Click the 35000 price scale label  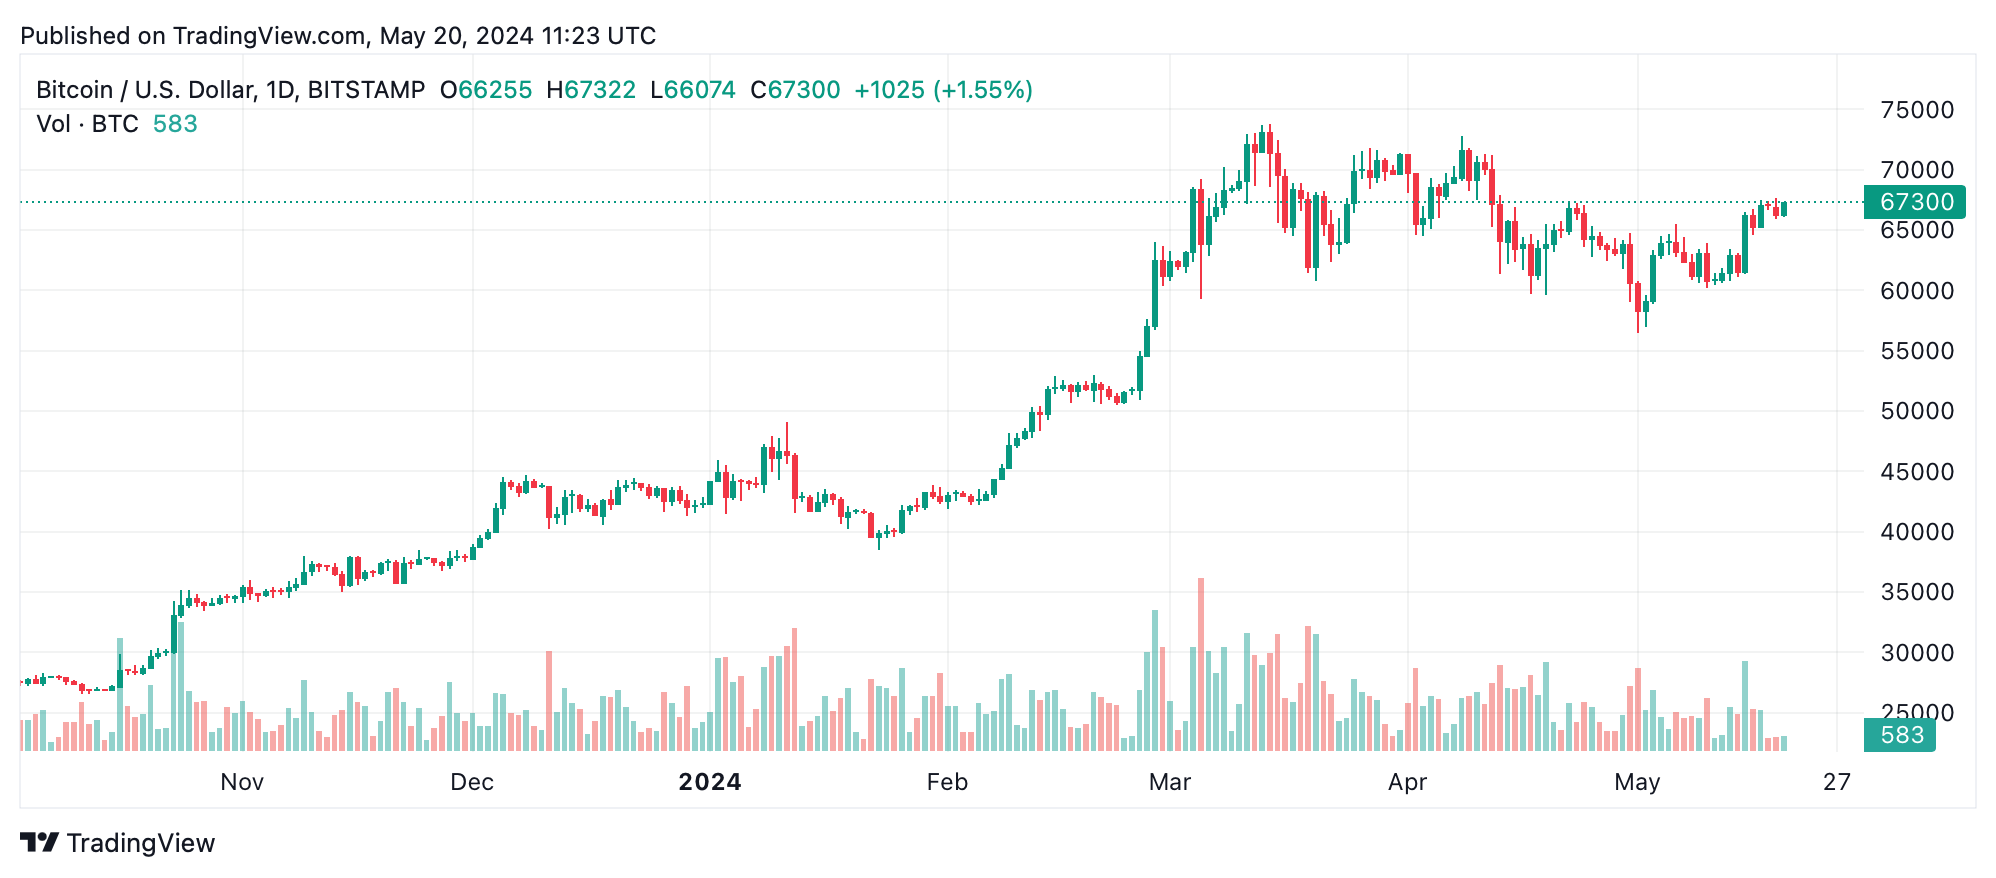pos(1917,592)
